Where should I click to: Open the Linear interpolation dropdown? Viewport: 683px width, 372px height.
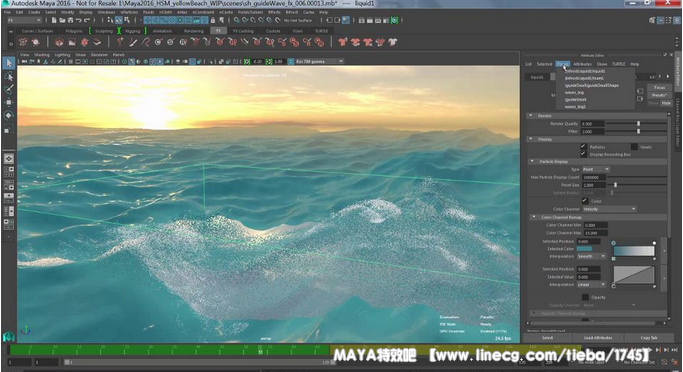click(592, 284)
